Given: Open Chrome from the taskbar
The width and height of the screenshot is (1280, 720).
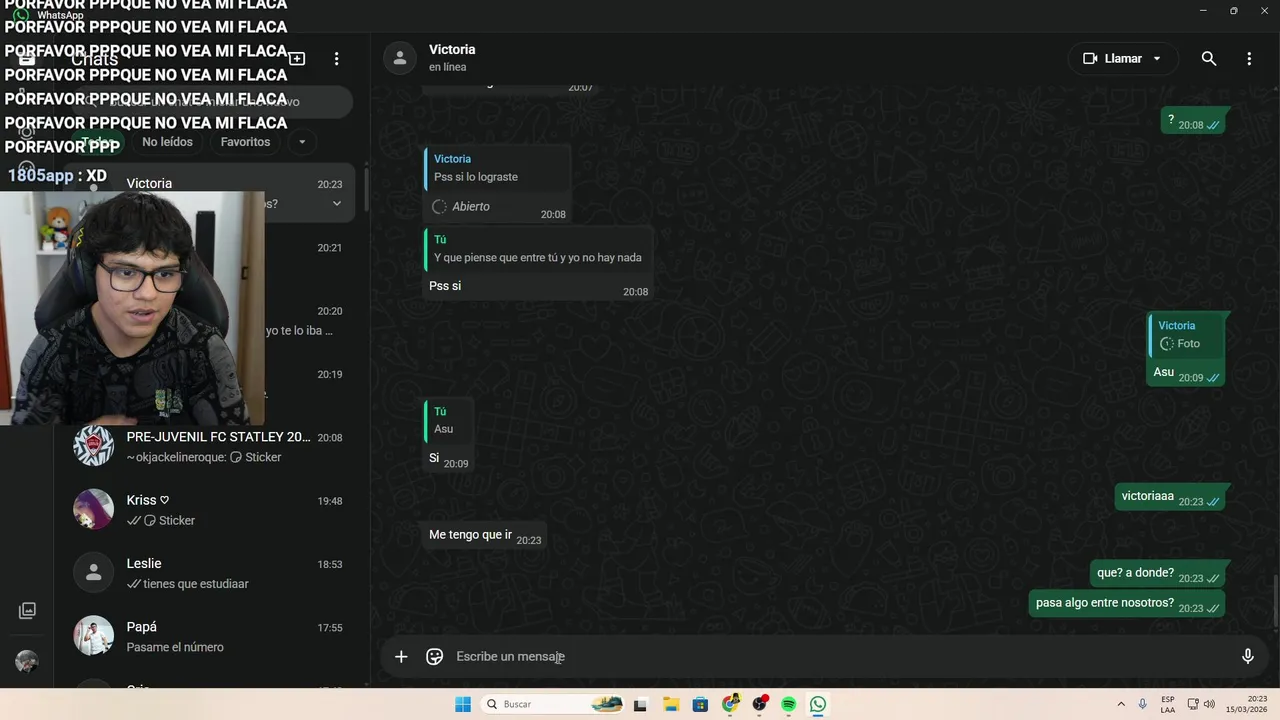Looking at the screenshot, I should 731,704.
